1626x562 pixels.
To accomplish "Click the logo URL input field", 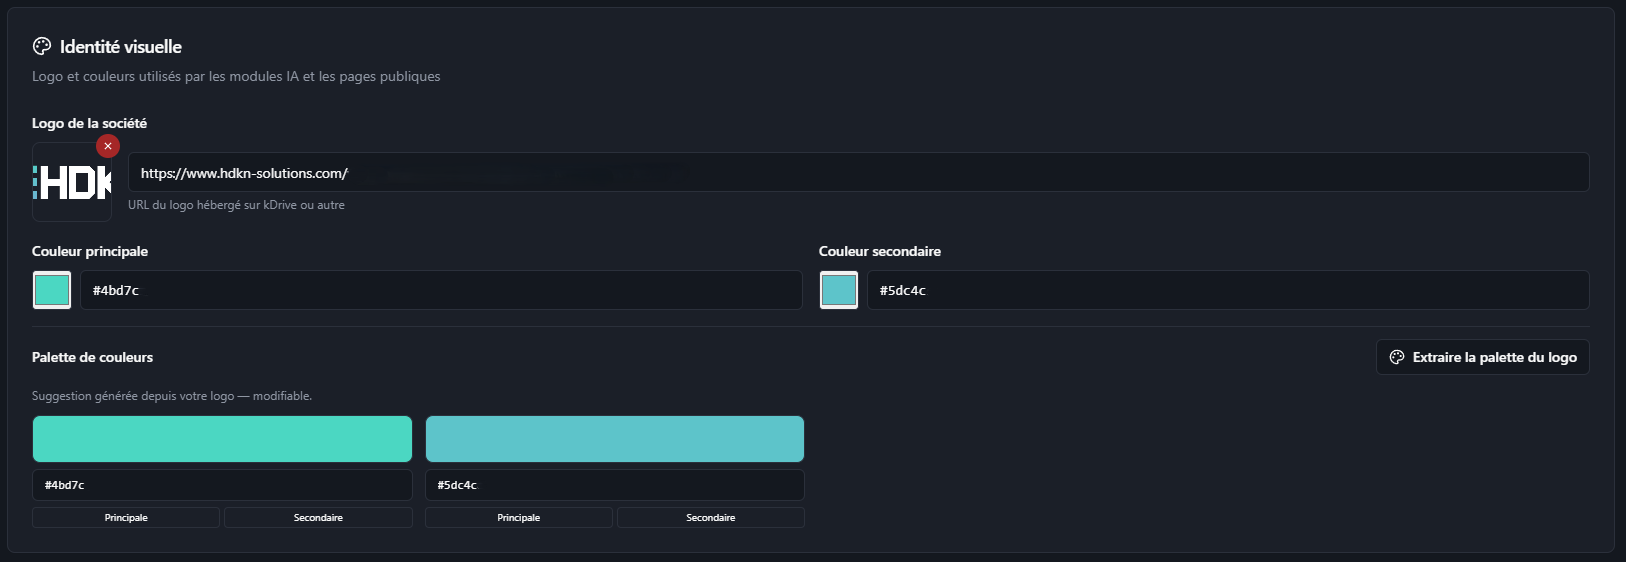I will point(858,172).
